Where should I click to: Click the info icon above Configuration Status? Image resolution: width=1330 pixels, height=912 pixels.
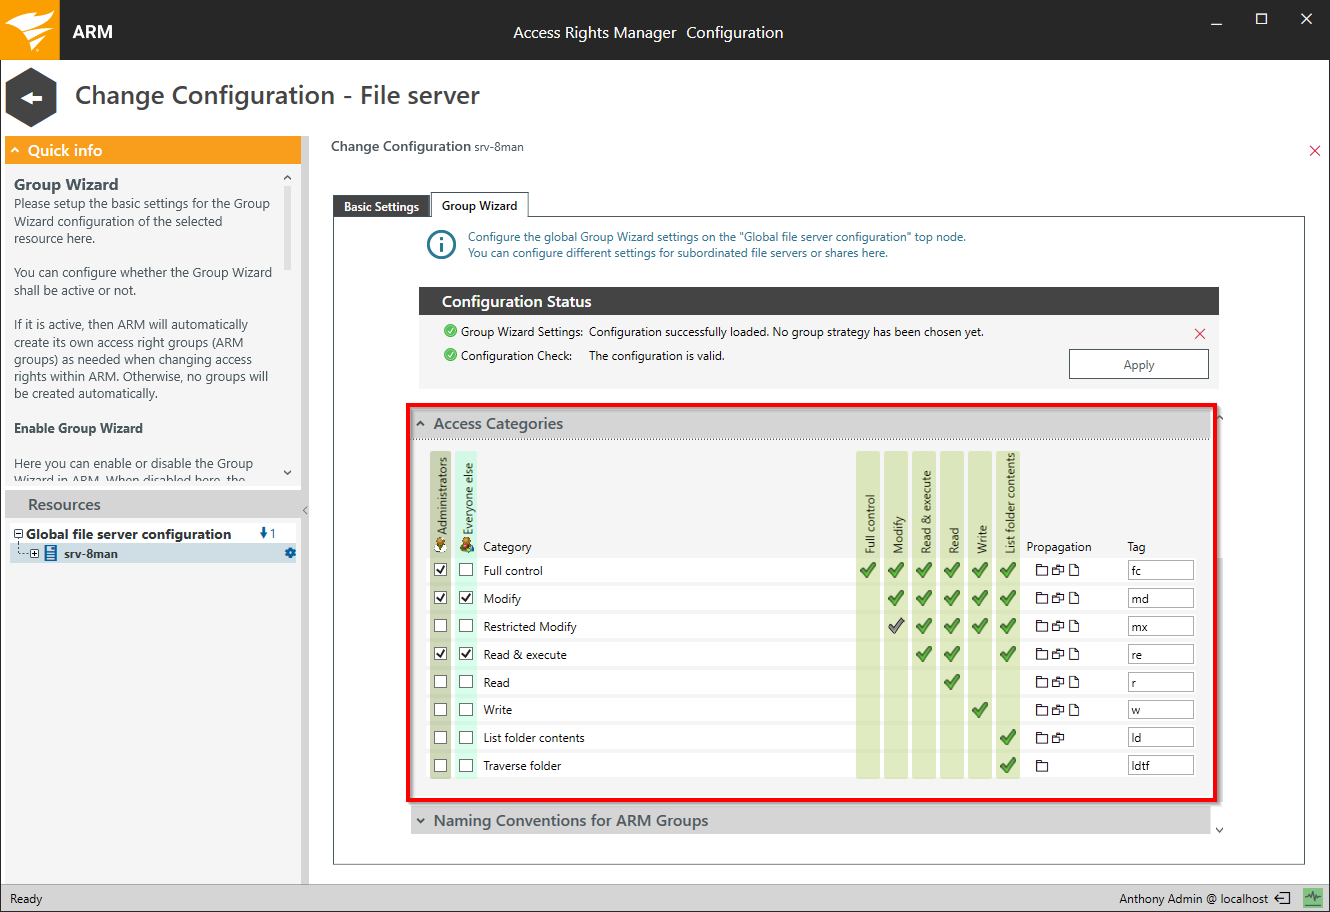pyautogui.click(x=441, y=245)
